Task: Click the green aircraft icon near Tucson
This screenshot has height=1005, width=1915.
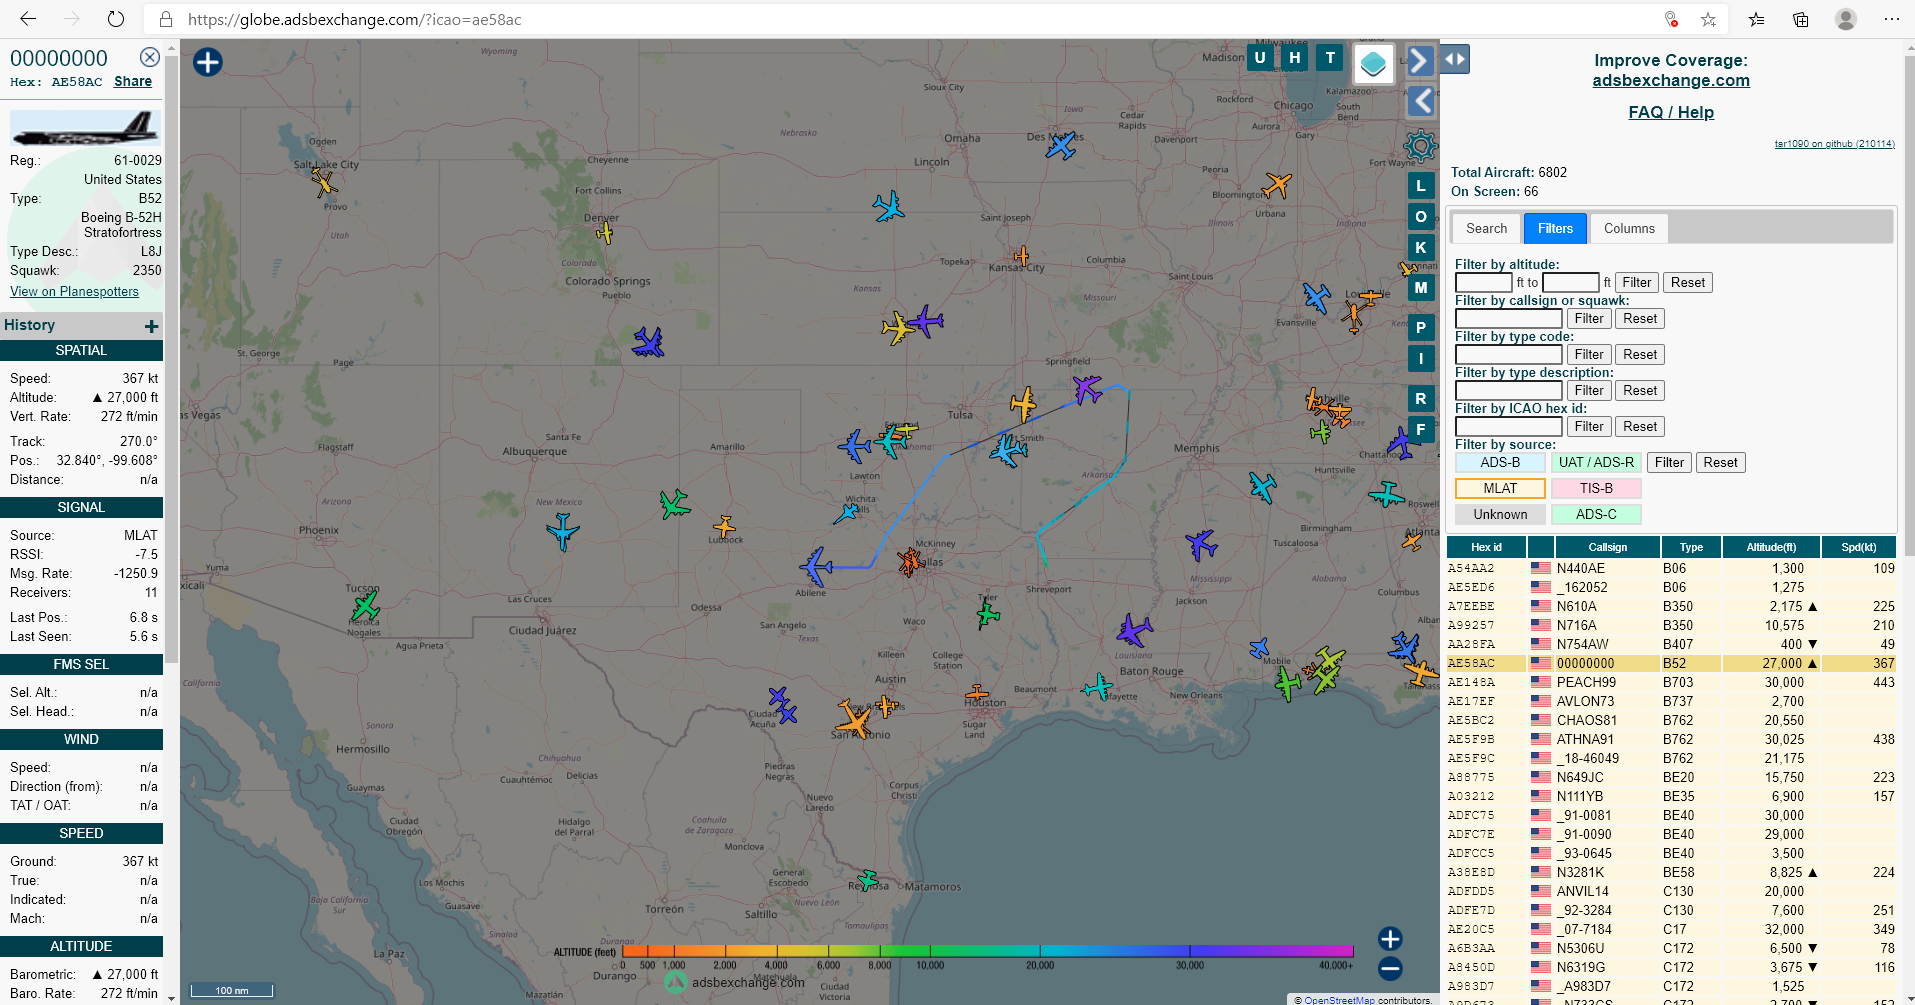Action: (x=366, y=605)
